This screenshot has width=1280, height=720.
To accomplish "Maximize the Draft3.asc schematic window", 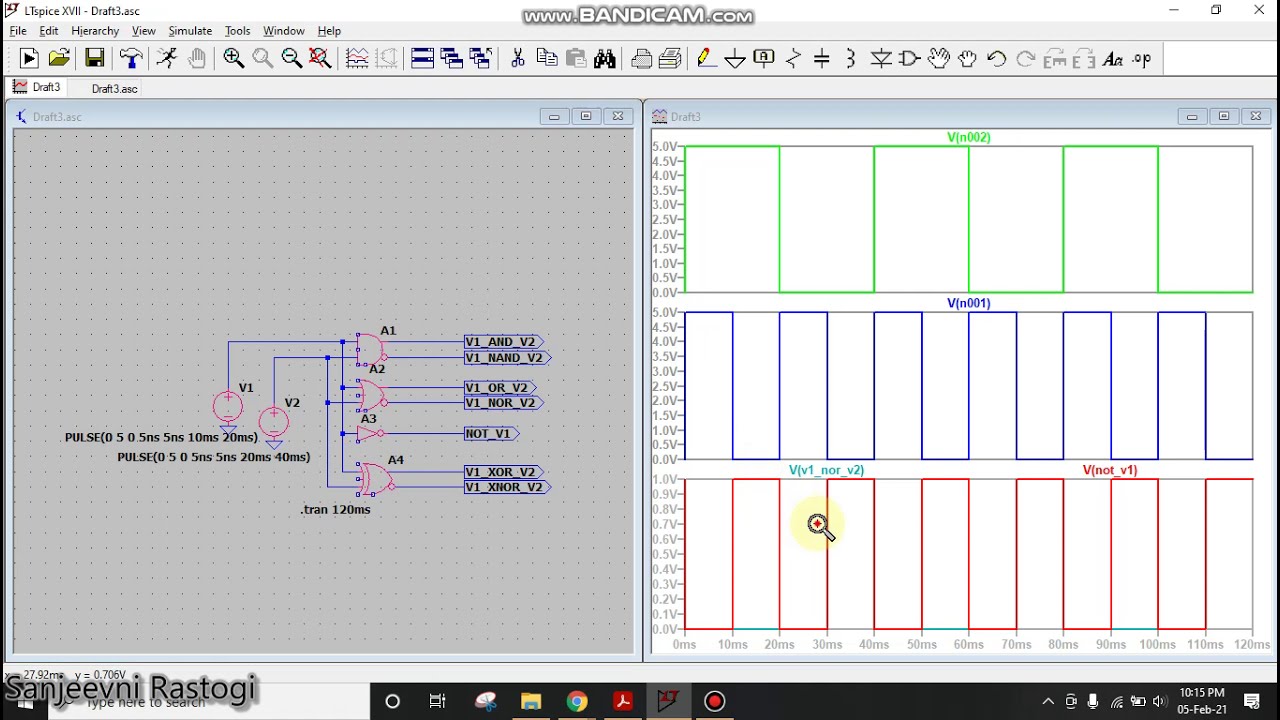I will click(586, 117).
